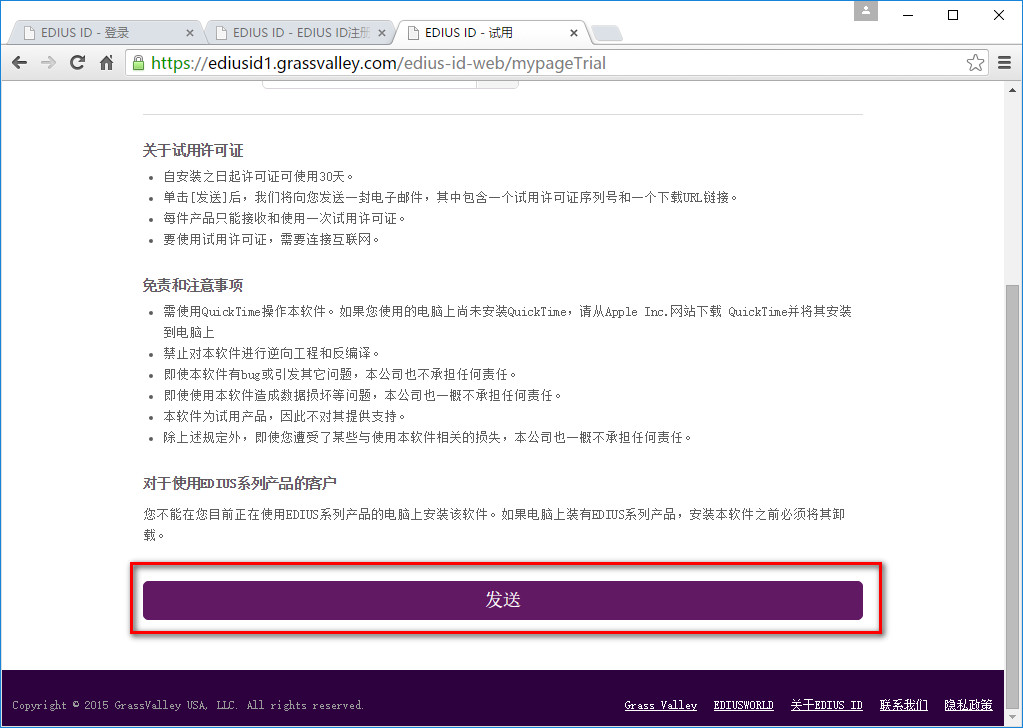
Task: Visit the EDIUSWORLD link
Action: point(743,705)
